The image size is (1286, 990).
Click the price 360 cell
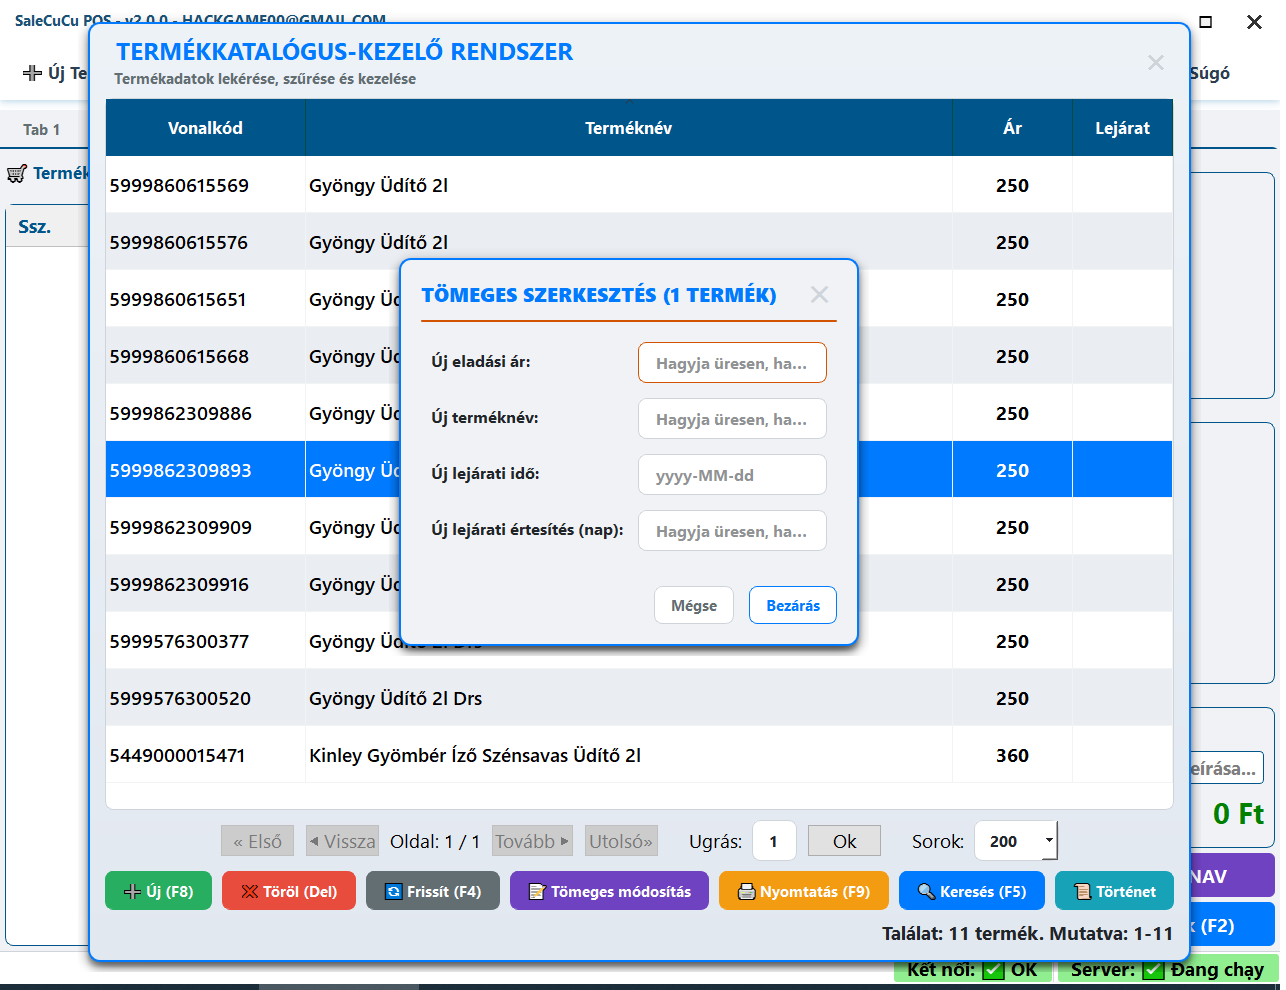1012,755
